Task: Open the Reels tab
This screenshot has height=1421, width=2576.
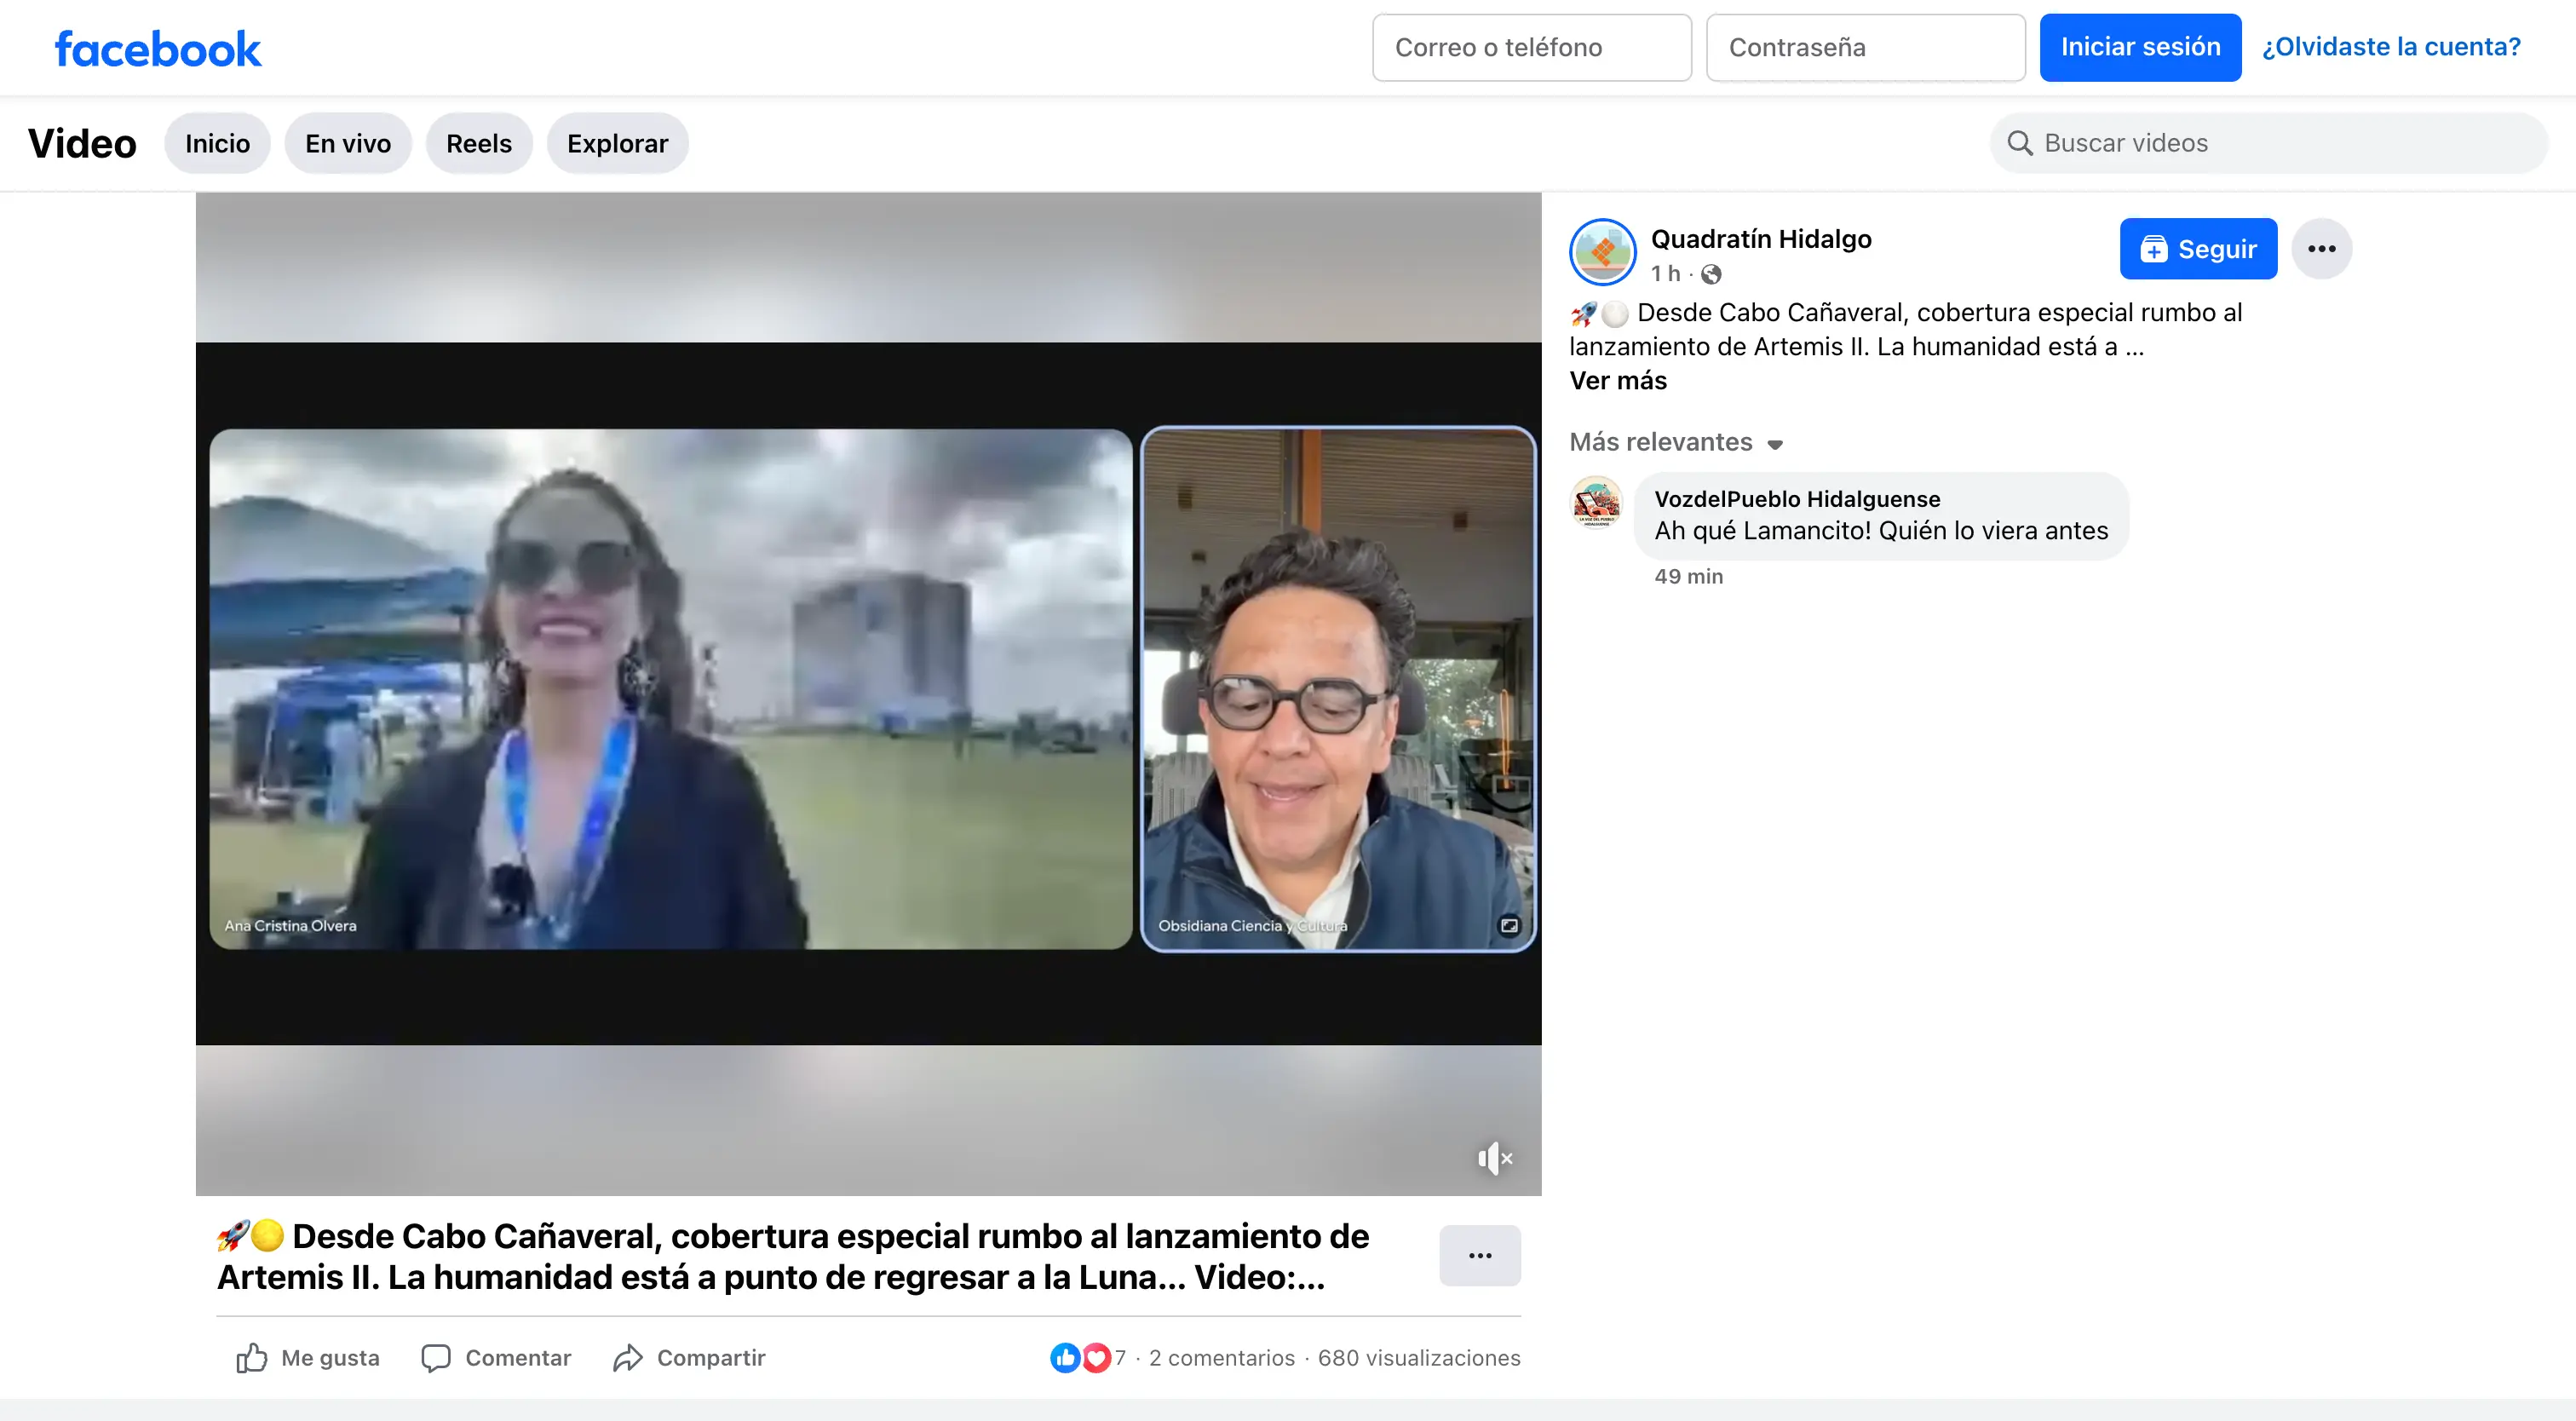Action: click(478, 143)
